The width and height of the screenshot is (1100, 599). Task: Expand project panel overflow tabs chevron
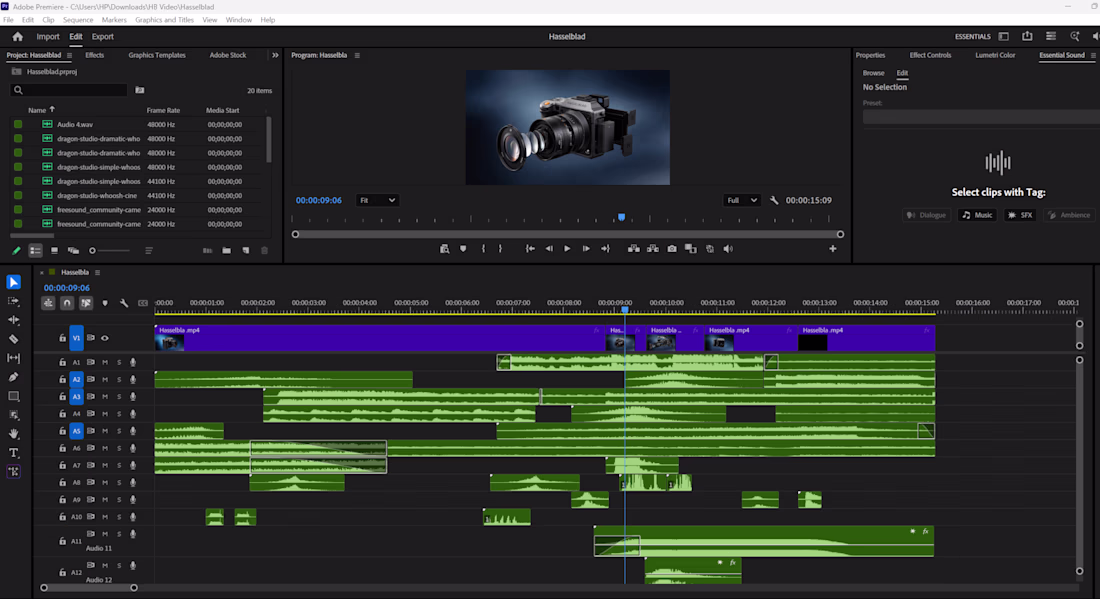[275, 55]
